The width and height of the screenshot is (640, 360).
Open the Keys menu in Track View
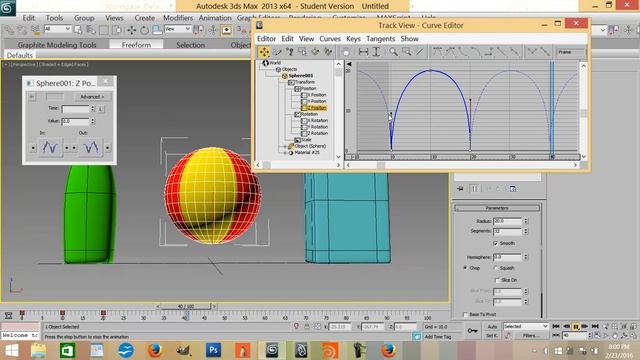[x=353, y=39]
